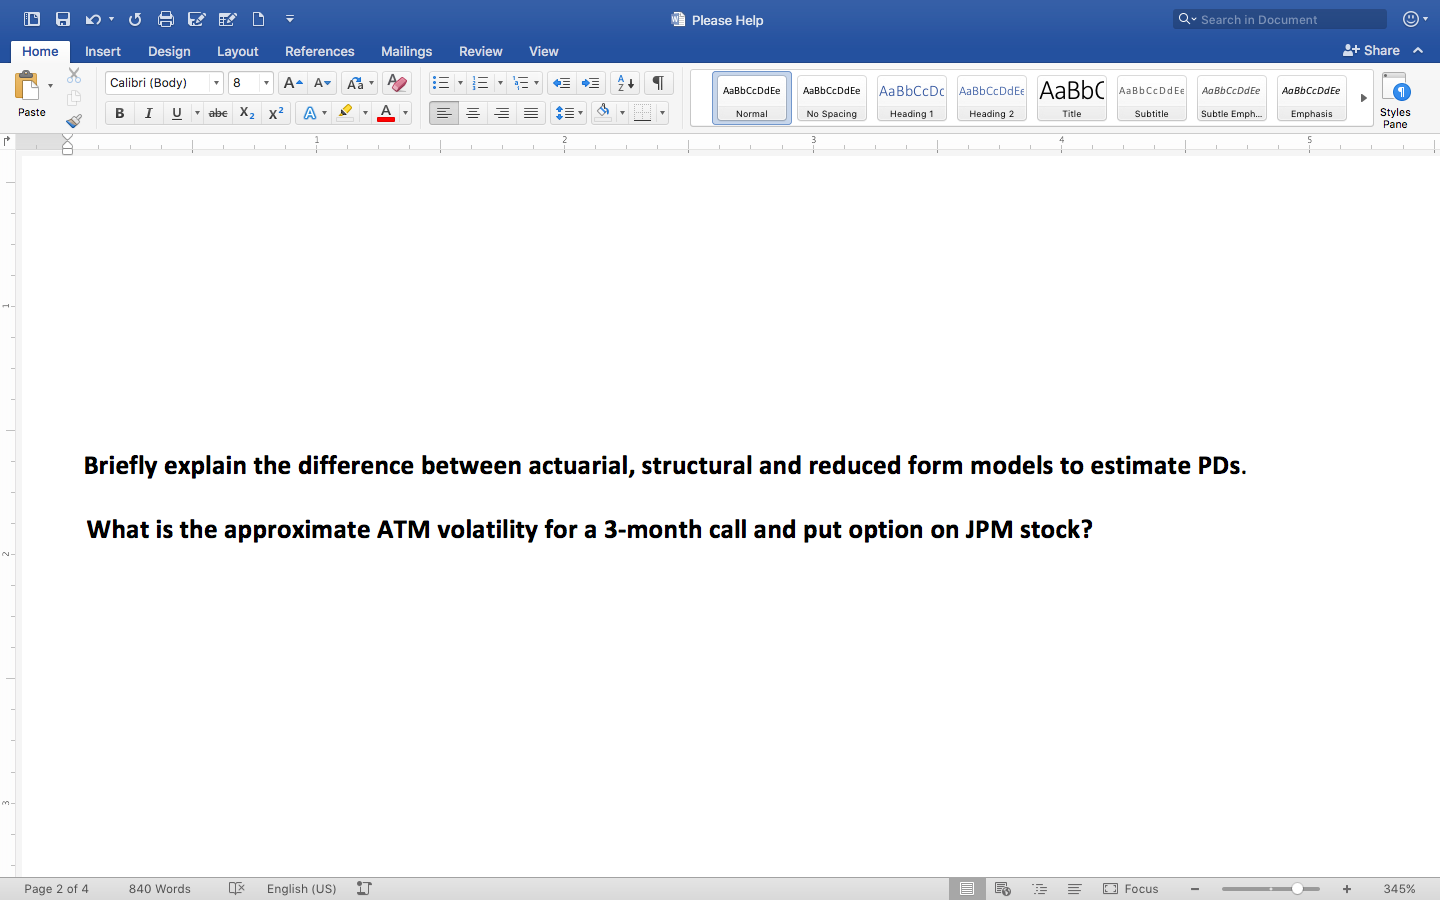Viewport: 1440px width, 900px height.
Task: Apply the Title style
Action: click(1072, 98)
